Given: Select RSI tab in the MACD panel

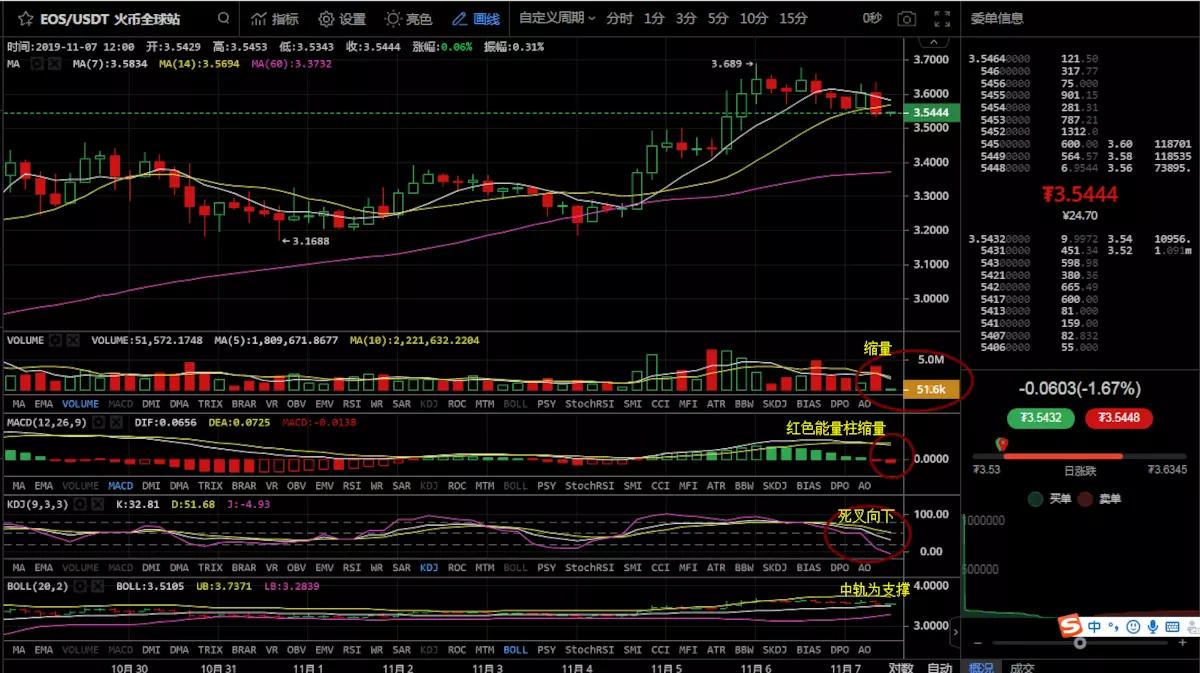Looking at the screenshot, I should pyautogui.click(x=352, y=486).
